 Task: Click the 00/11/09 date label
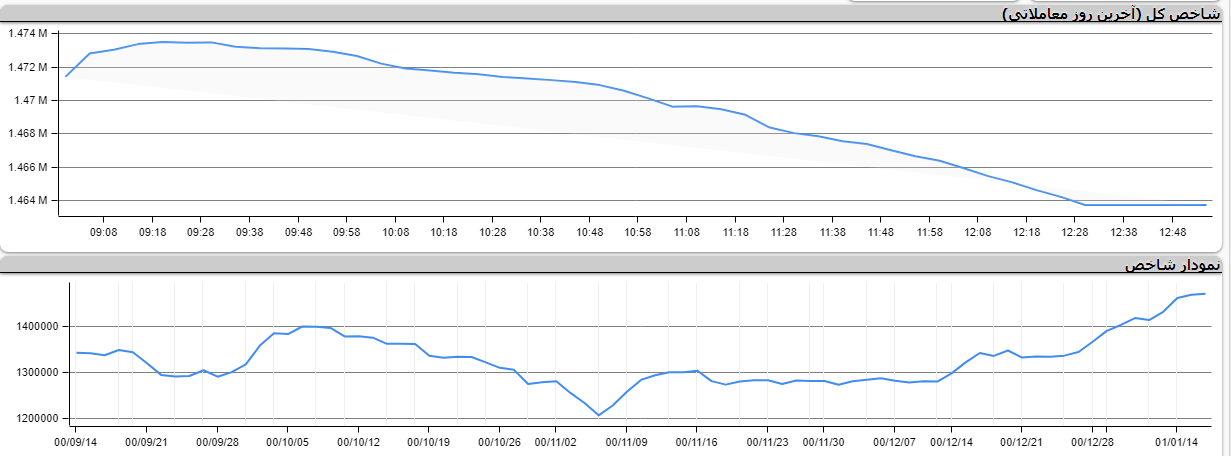(627, 441)
